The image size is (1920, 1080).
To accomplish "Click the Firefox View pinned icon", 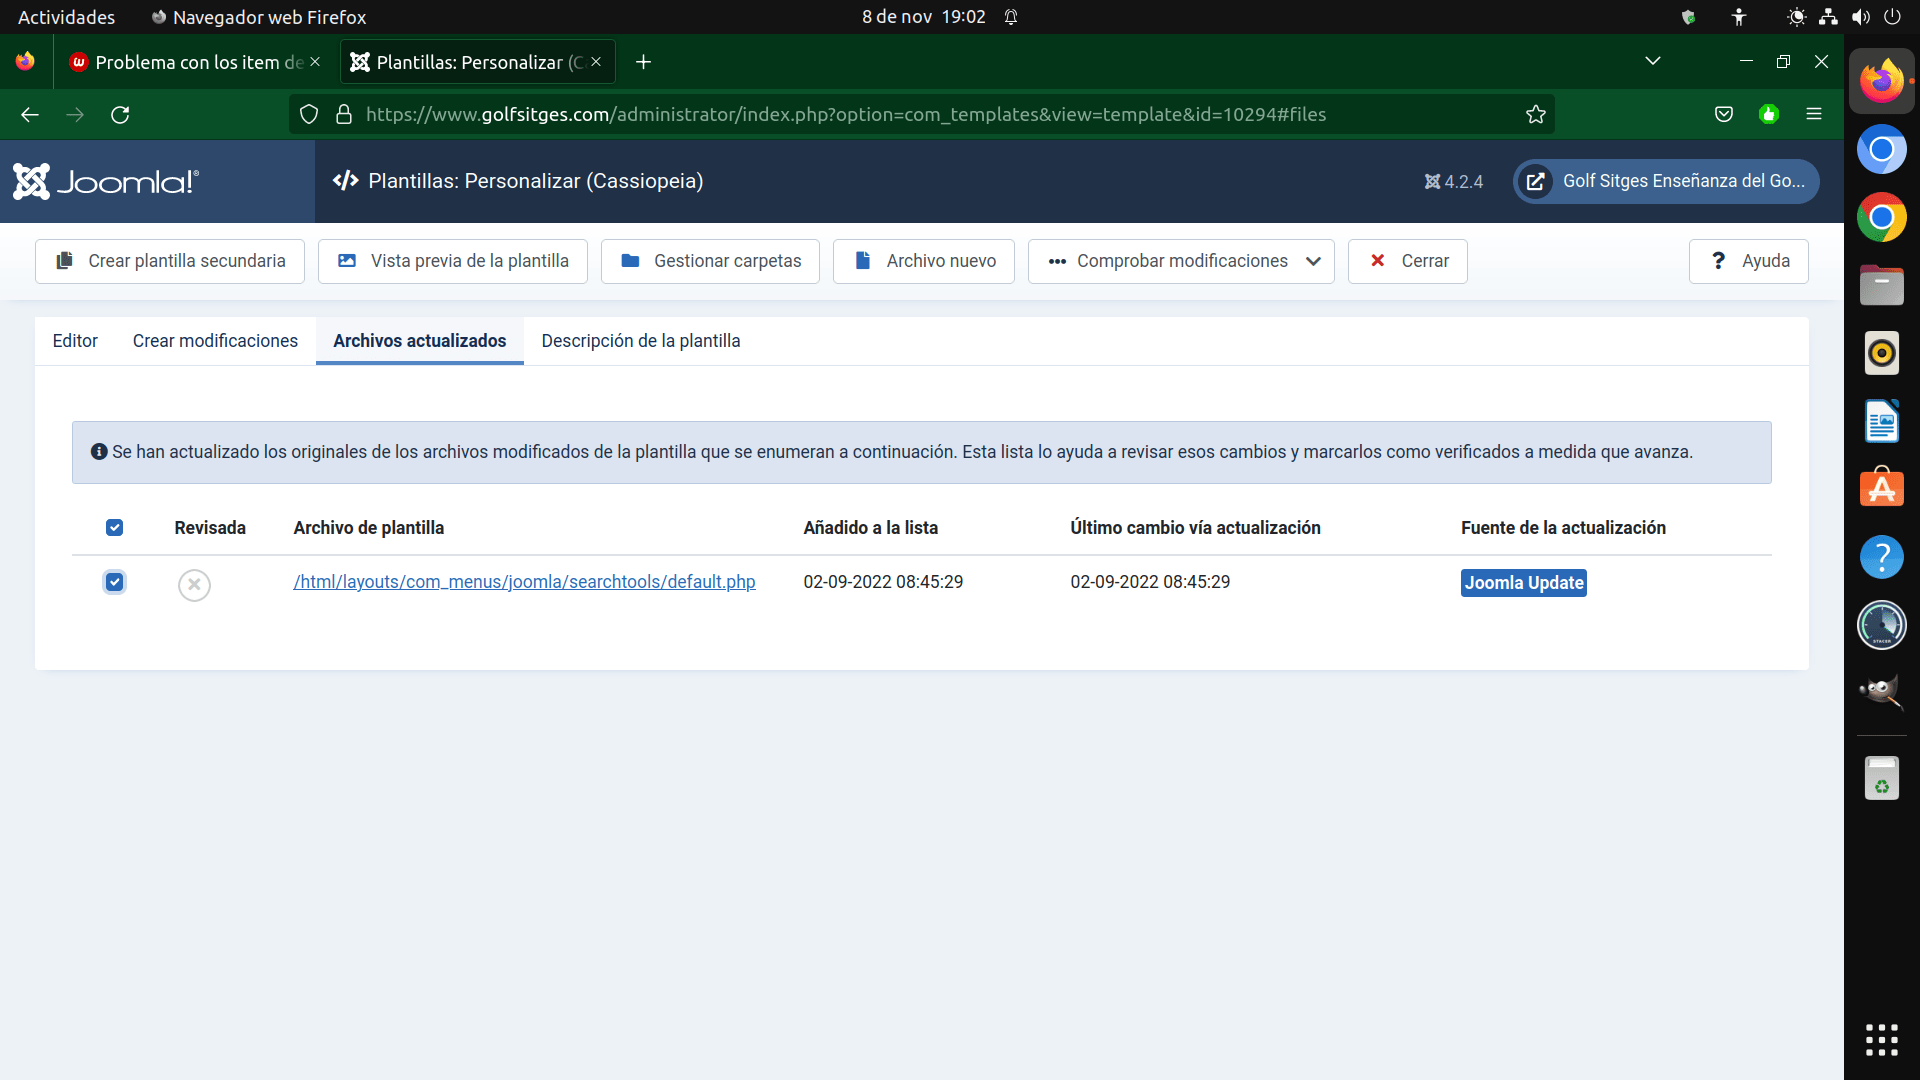I will coord(25,62).
